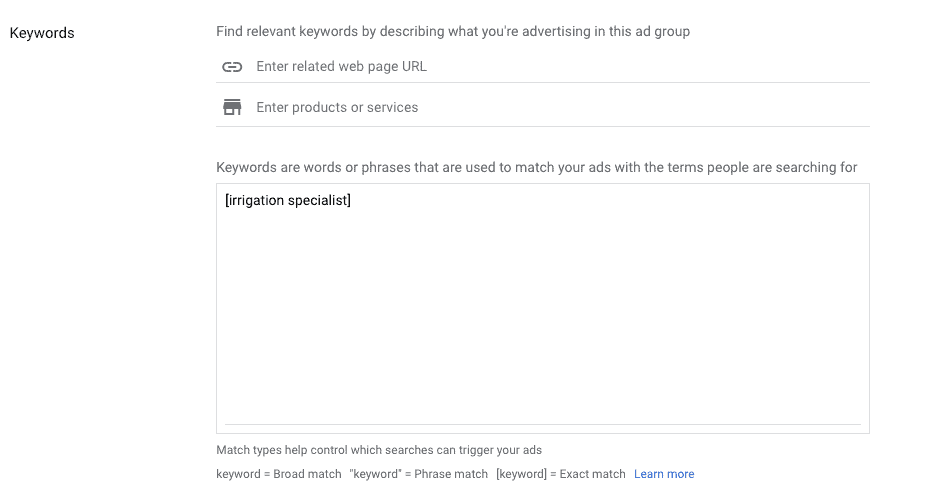Image resolution: width=935 pixels, height=498 pixels.
Task: Click the opening bracket of [irrigation specialist]
Action: click(x=227, y=200)
